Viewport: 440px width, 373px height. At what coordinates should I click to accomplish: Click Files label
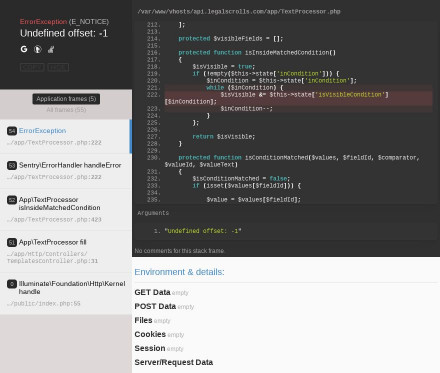coord(143,320)
